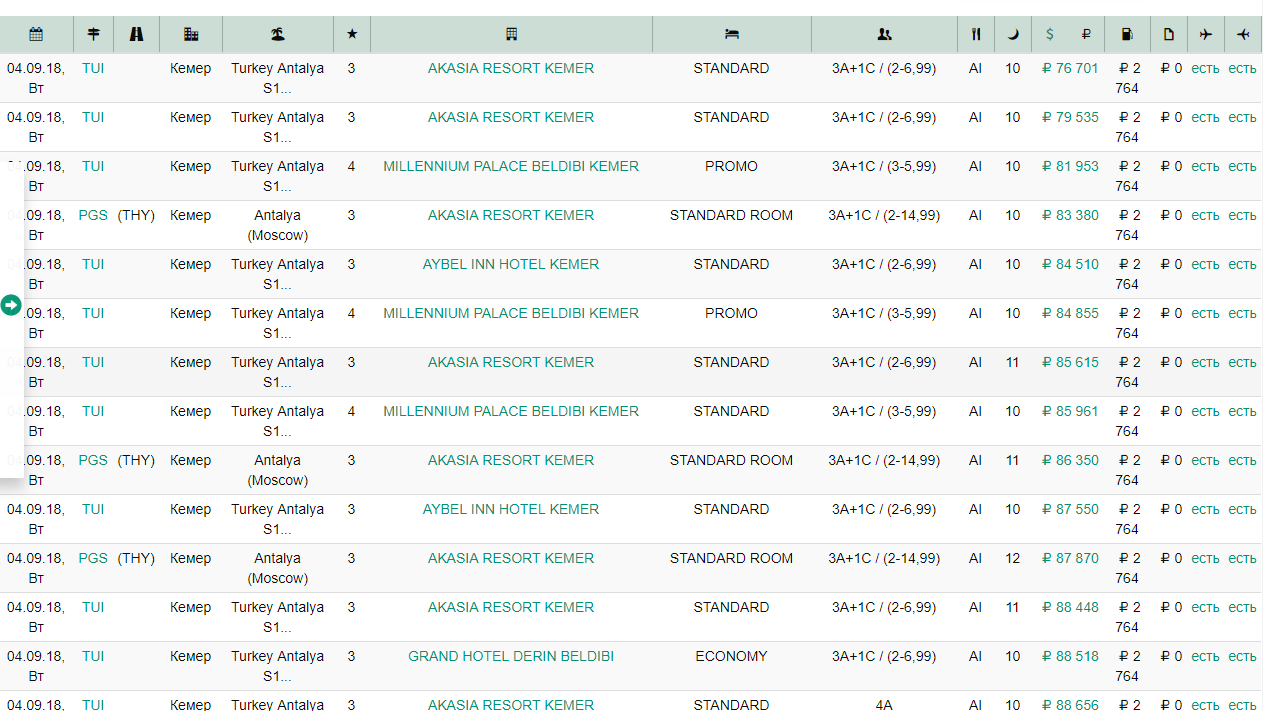Click TUI operator in ₽ 88 518 row
The width and height of the screenshot is (1263, 714).
tap(93, 656)
